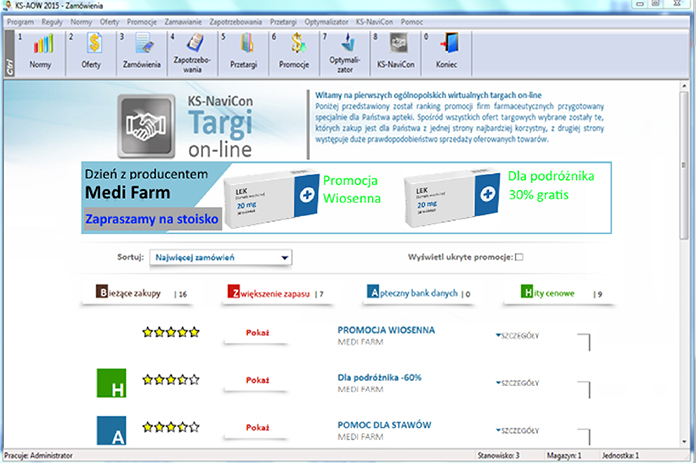Click the five-star rating of PROMOCJA WIOSENNA
Viewport: 697px width, 463px height.
pos(171,332)
